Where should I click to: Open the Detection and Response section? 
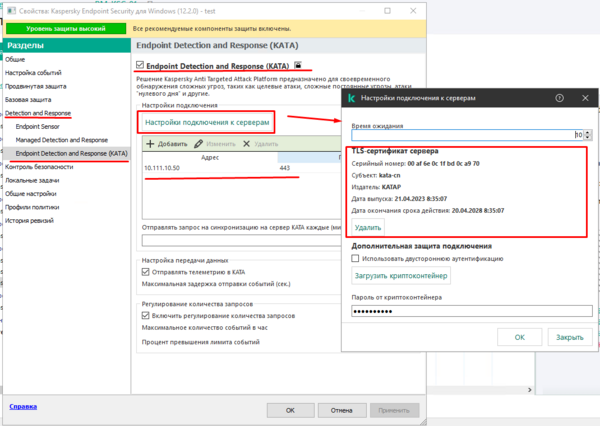(x=37, y=114)
